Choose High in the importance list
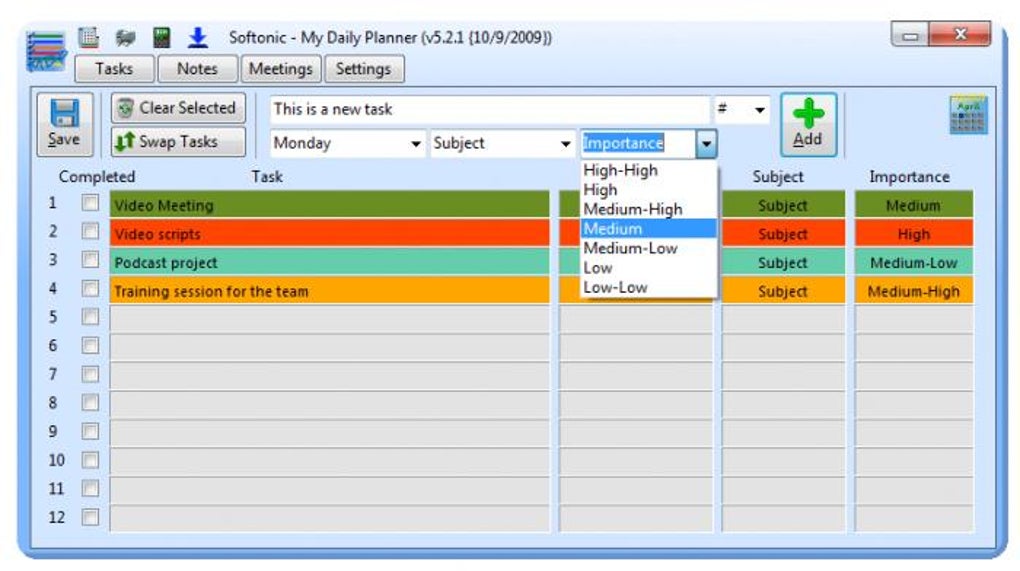This screenshot has width=1020, height=571. 649,190
